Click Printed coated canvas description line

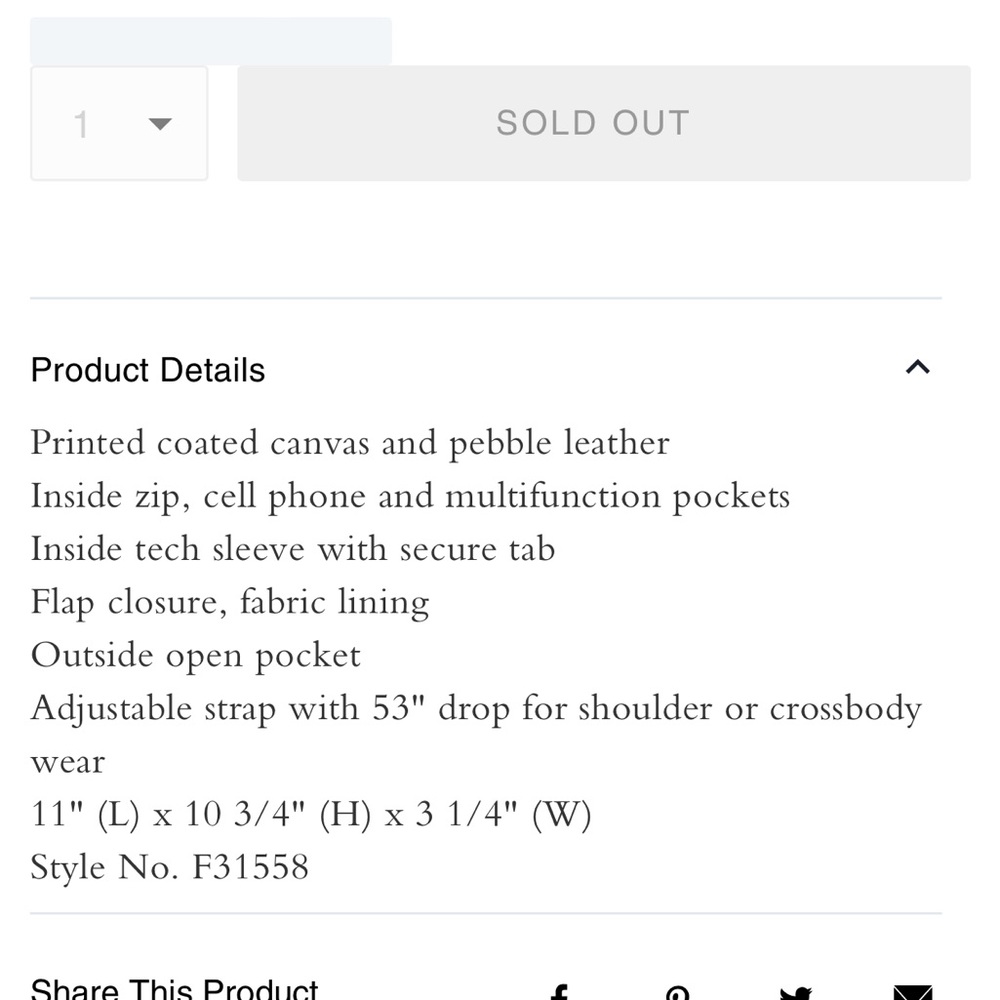pyautogui.click(x=350, y=443)
